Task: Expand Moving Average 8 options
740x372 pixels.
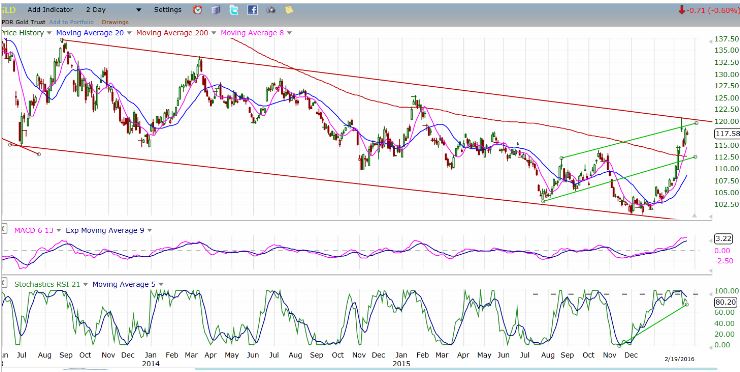Action: coord(289,33)
